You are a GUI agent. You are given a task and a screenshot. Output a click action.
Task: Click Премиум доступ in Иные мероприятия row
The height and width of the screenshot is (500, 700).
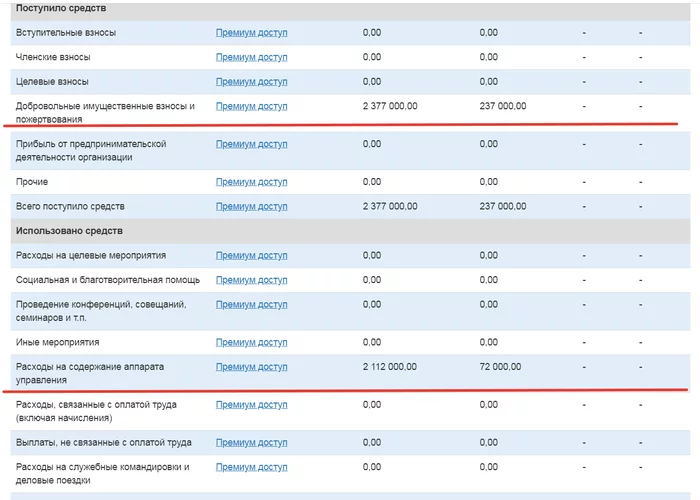[251, 343]
